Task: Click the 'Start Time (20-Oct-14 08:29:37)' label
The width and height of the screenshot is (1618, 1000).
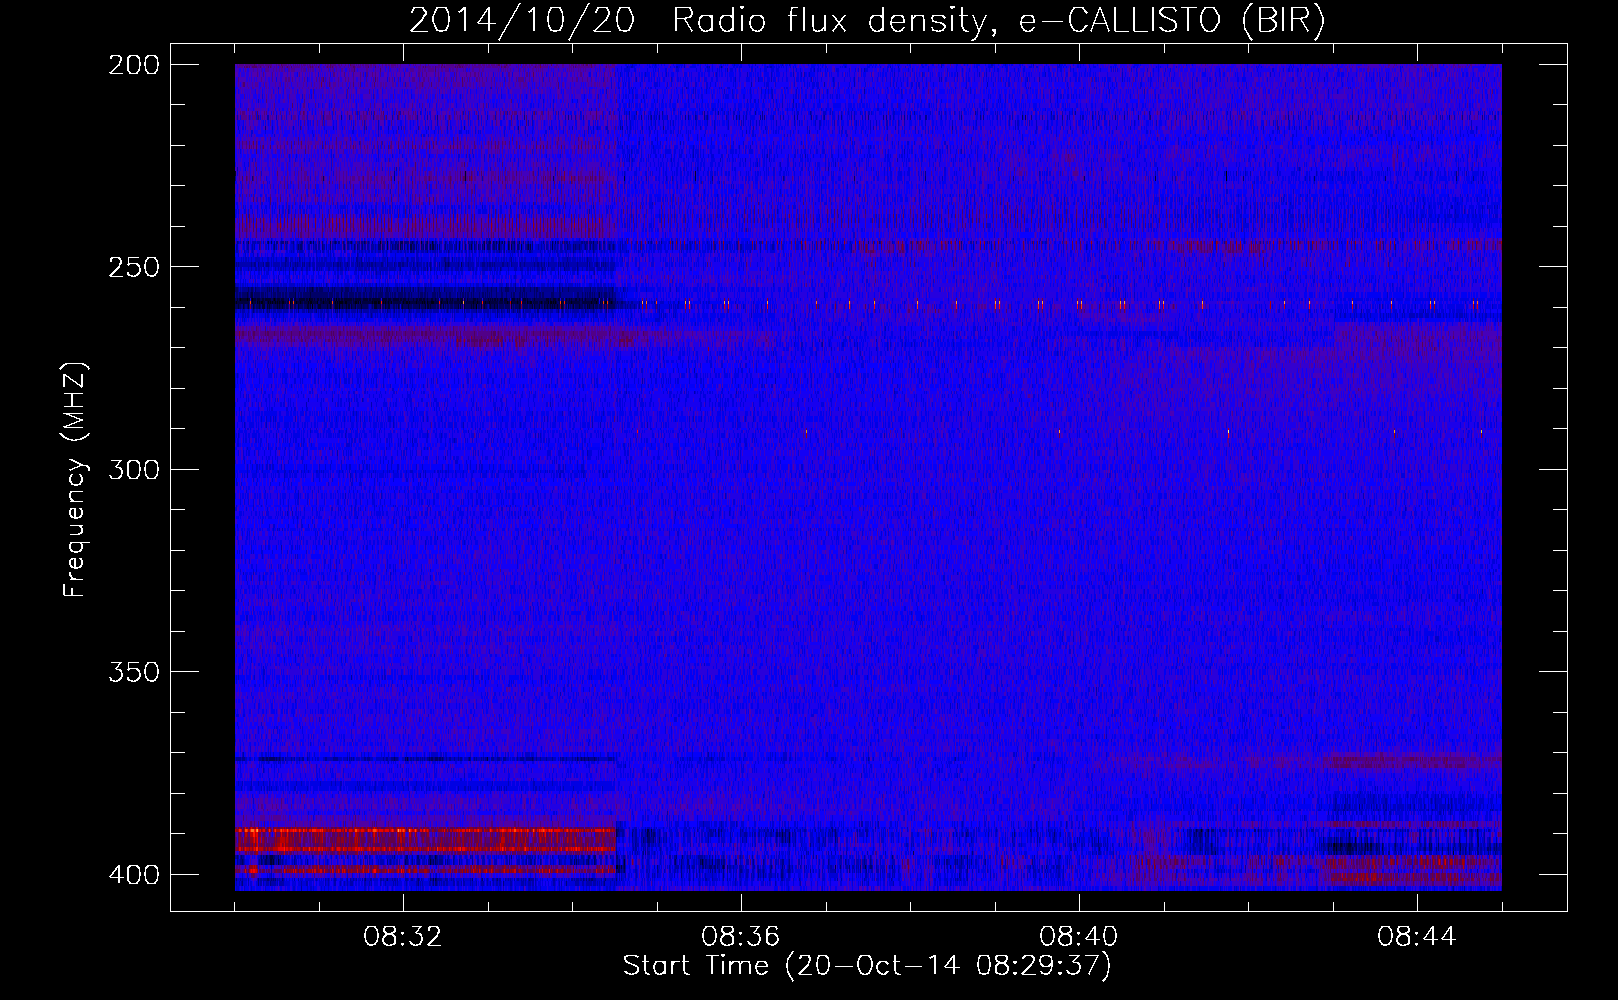Action: pyautogui.click(x=867, y=966)
